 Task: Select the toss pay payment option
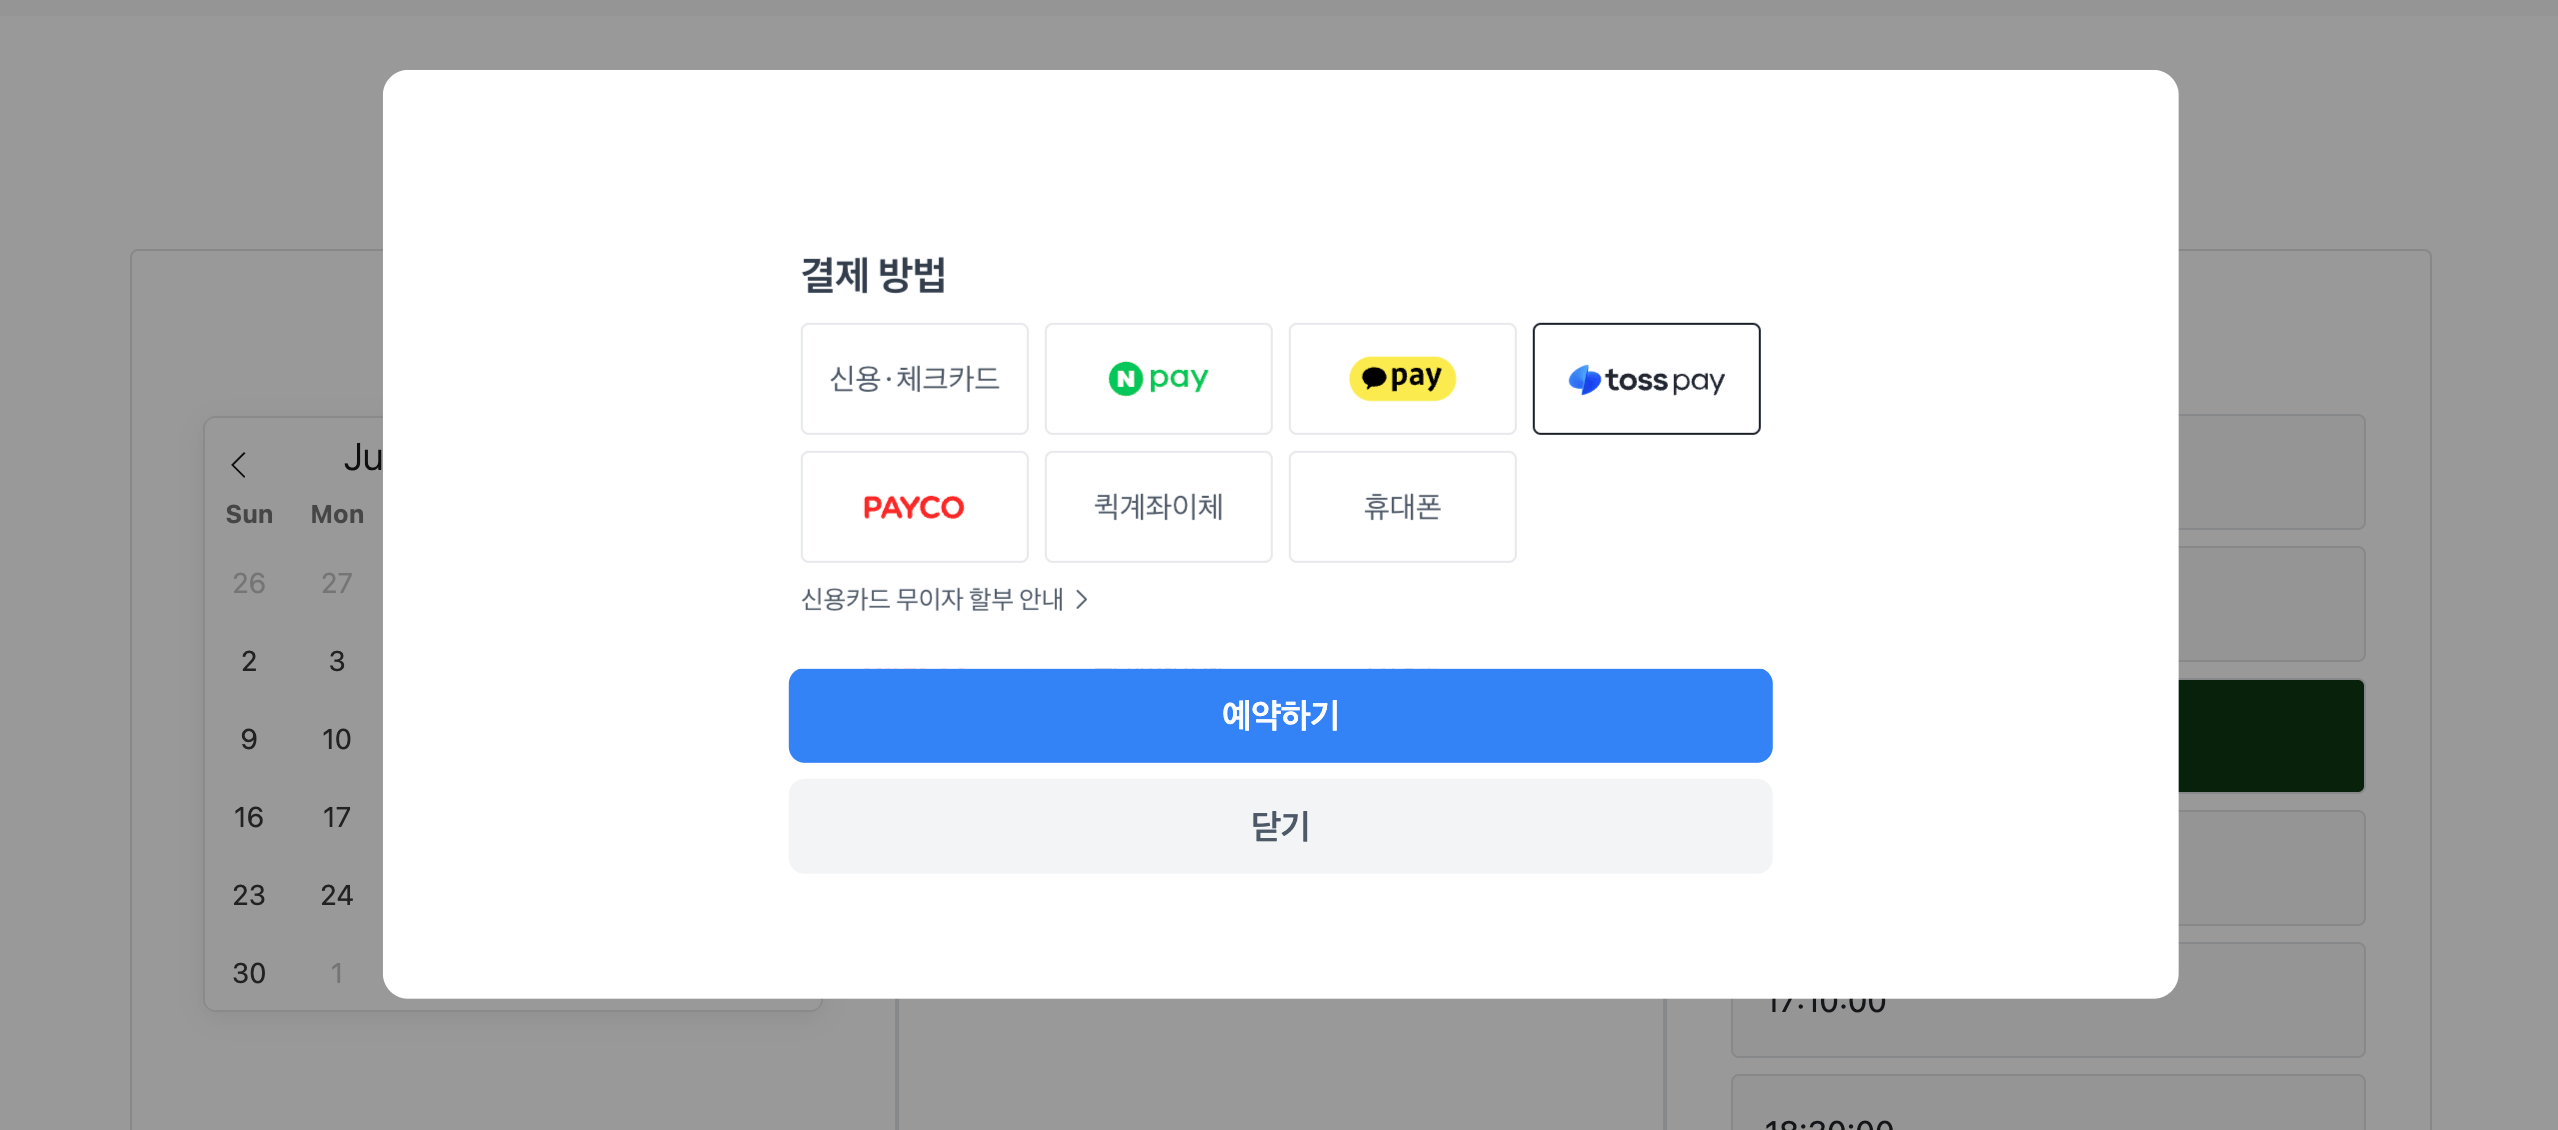coord(1646,379)
